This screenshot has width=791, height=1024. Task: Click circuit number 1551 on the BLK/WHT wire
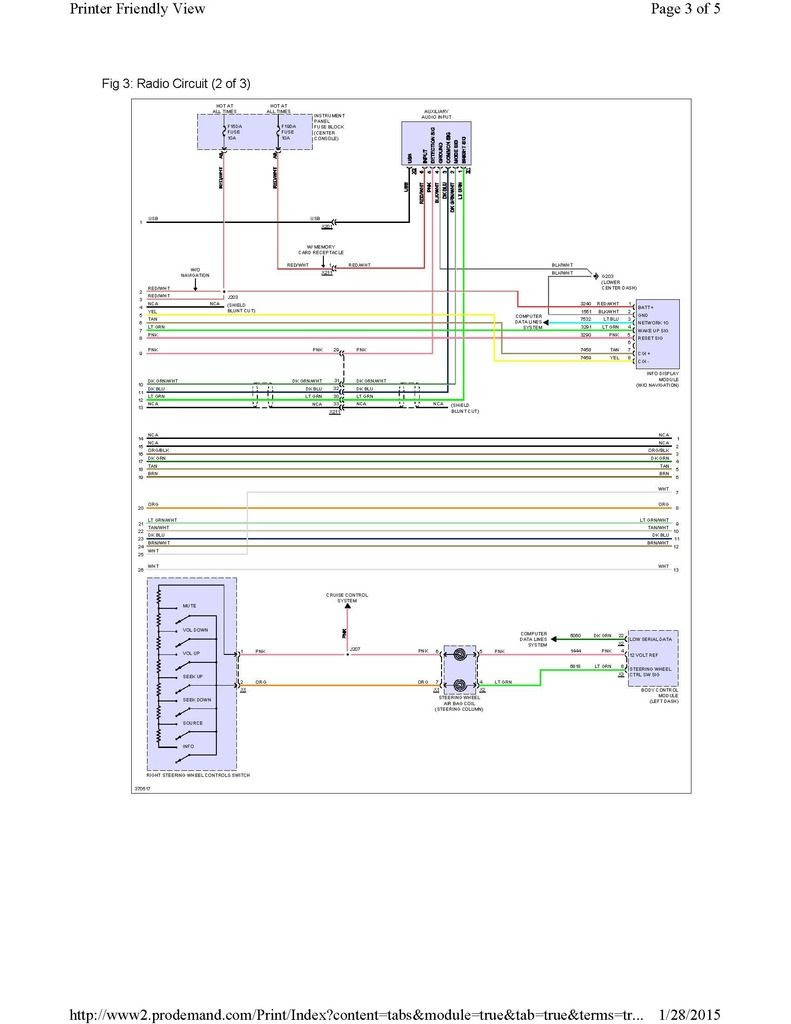tap(586, 312)
